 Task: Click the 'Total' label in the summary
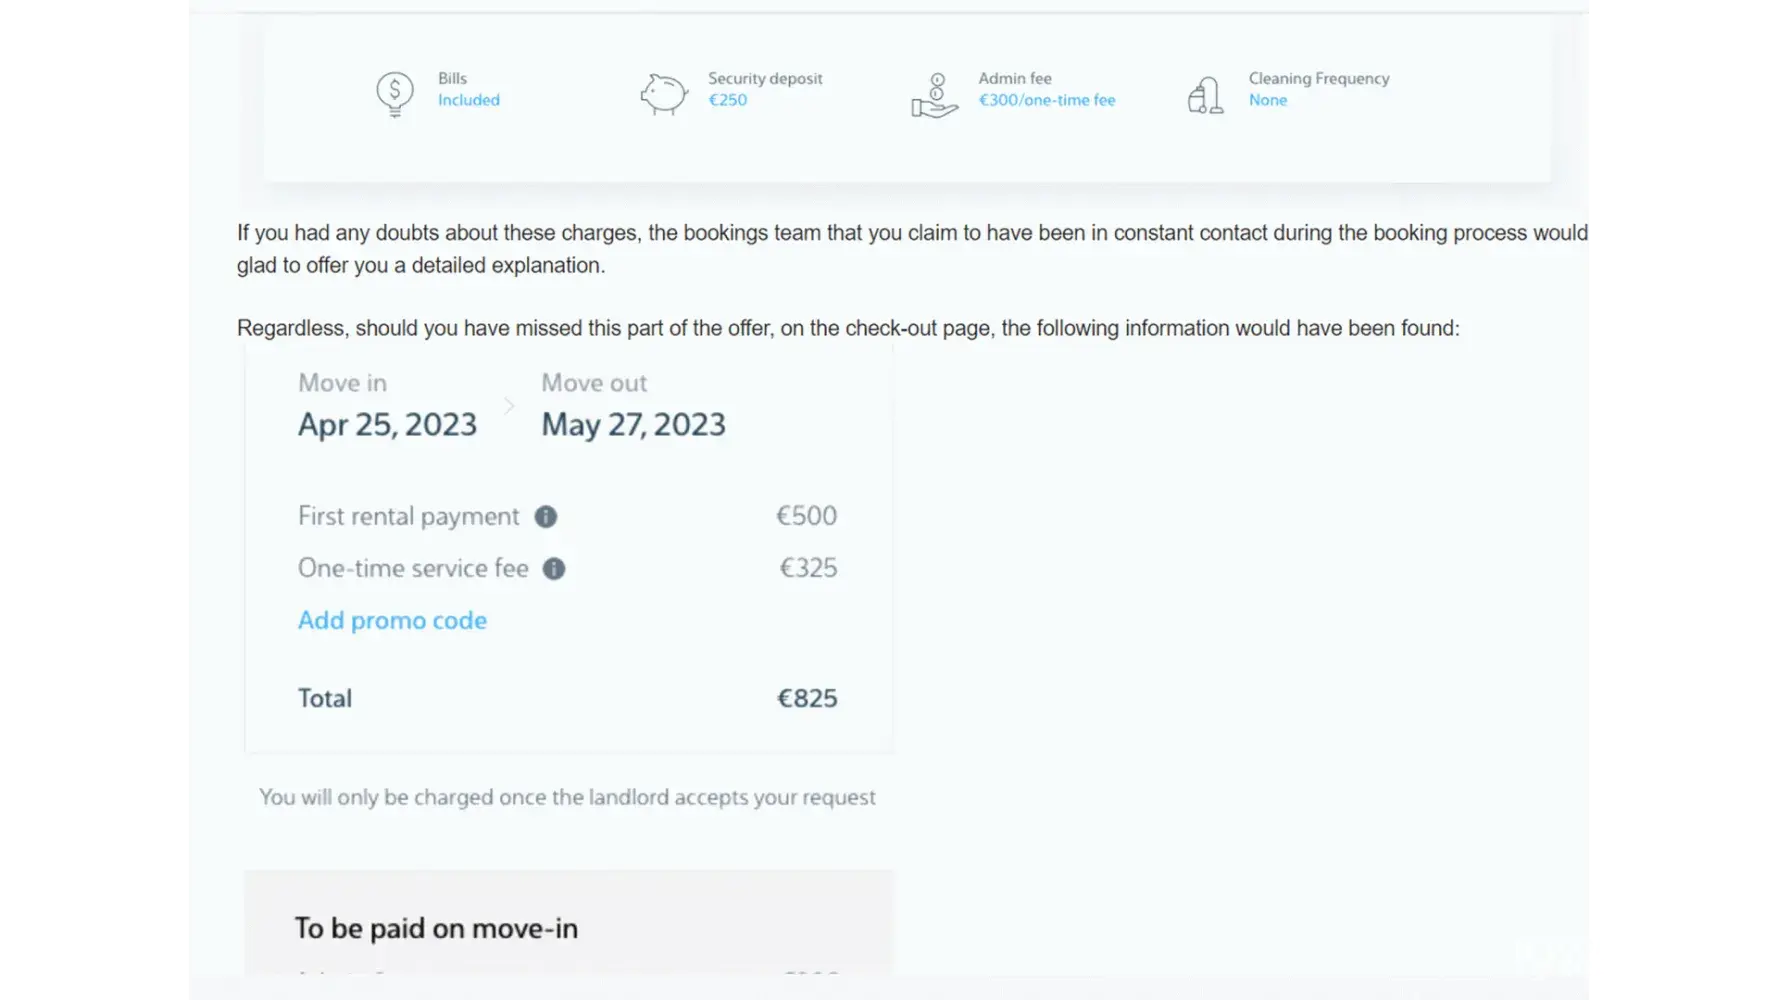(325, 698)
